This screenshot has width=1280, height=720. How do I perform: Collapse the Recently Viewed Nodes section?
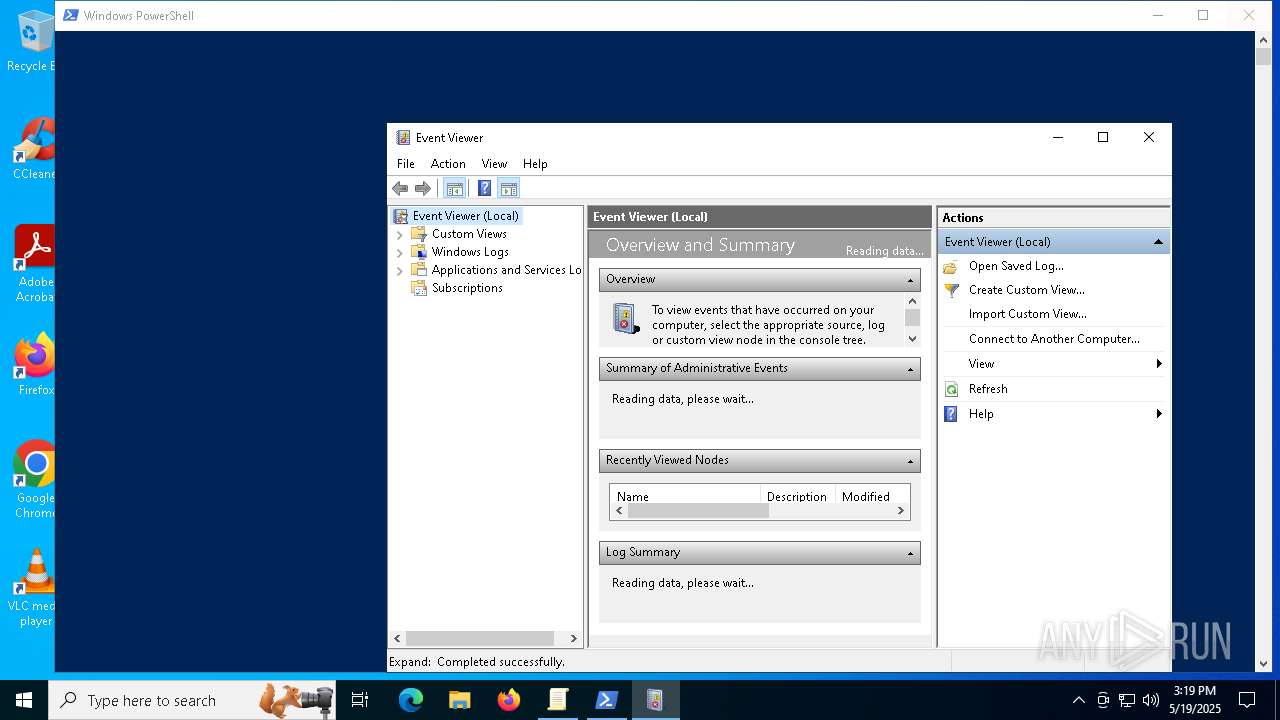pos(911,461)
